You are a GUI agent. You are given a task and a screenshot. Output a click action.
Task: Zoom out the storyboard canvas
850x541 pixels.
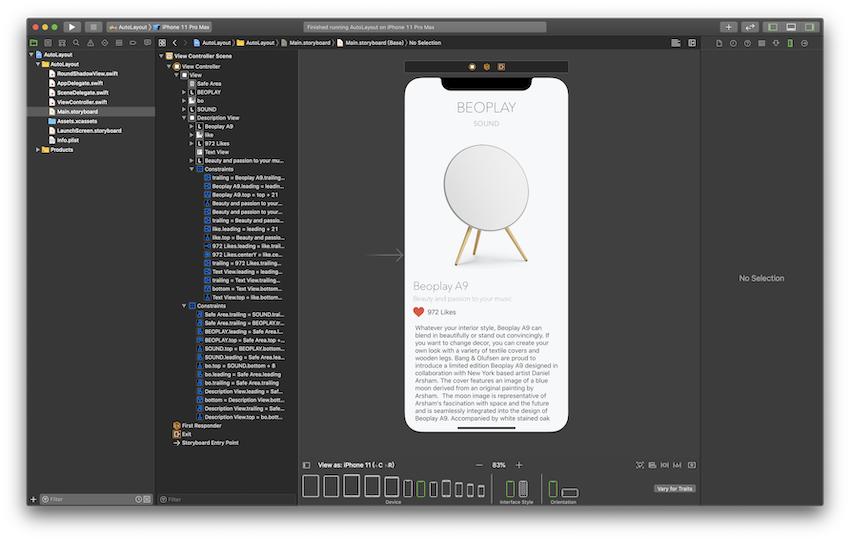click(479, 465)
